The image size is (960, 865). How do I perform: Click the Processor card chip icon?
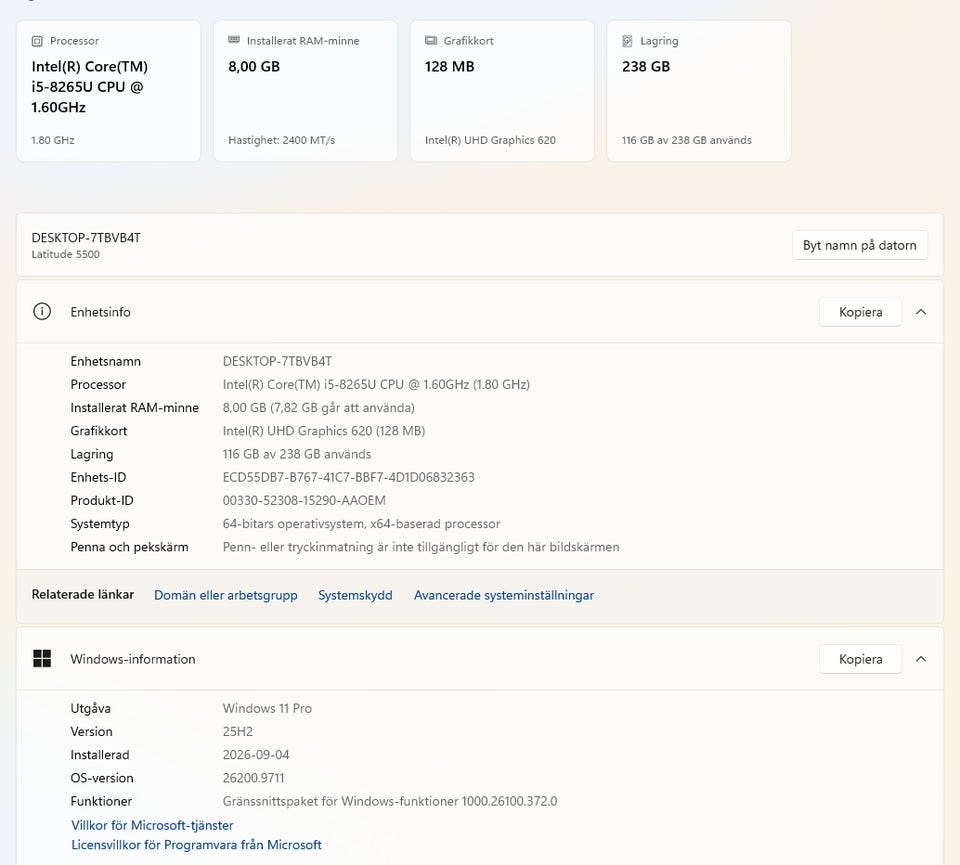tap(37, 41)
